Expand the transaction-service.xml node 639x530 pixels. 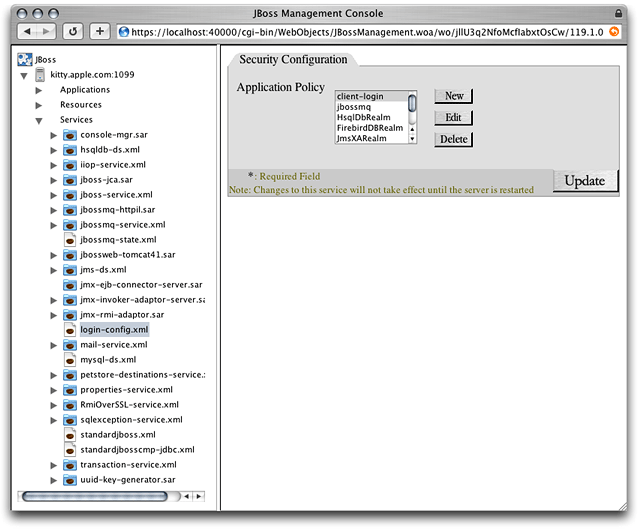click(53, 465)
